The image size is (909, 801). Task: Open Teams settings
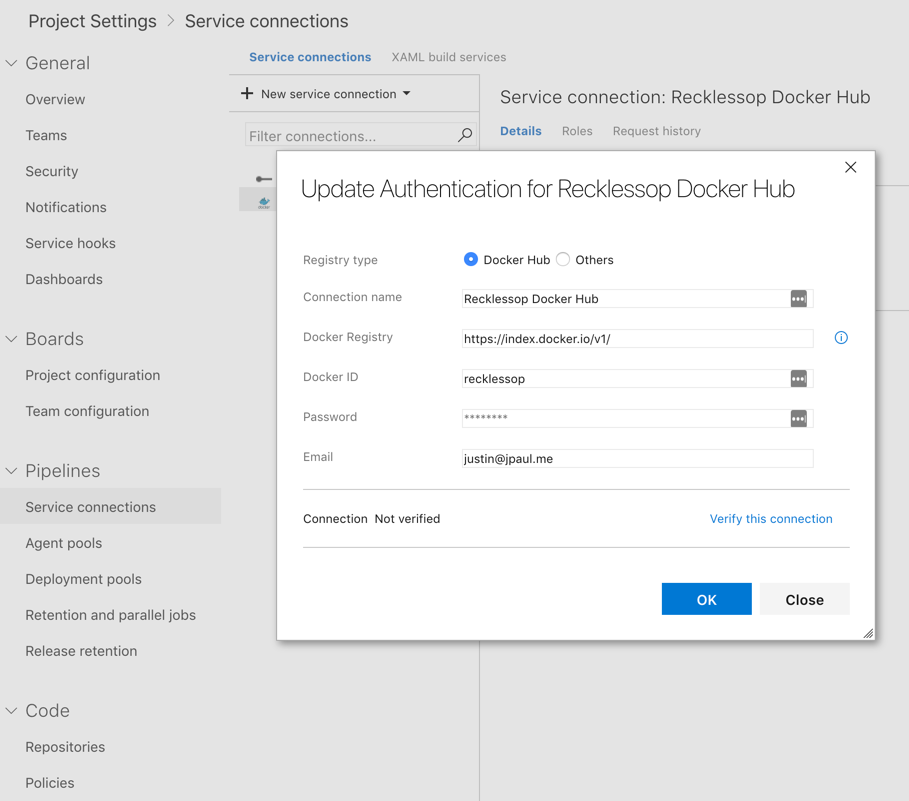[x=46, y=136]
